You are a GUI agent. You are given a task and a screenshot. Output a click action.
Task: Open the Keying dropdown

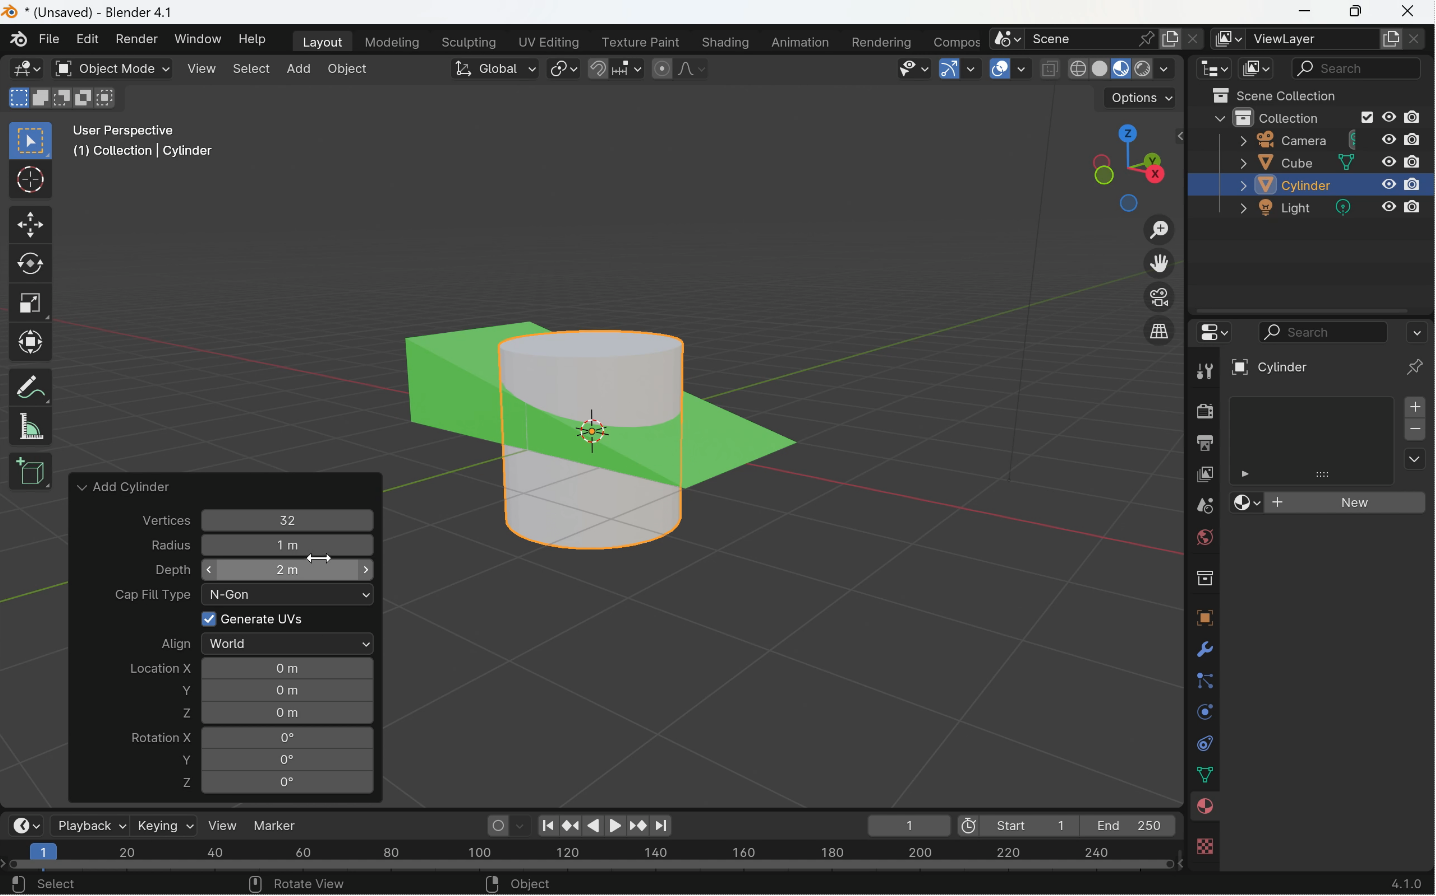(164, 826)
